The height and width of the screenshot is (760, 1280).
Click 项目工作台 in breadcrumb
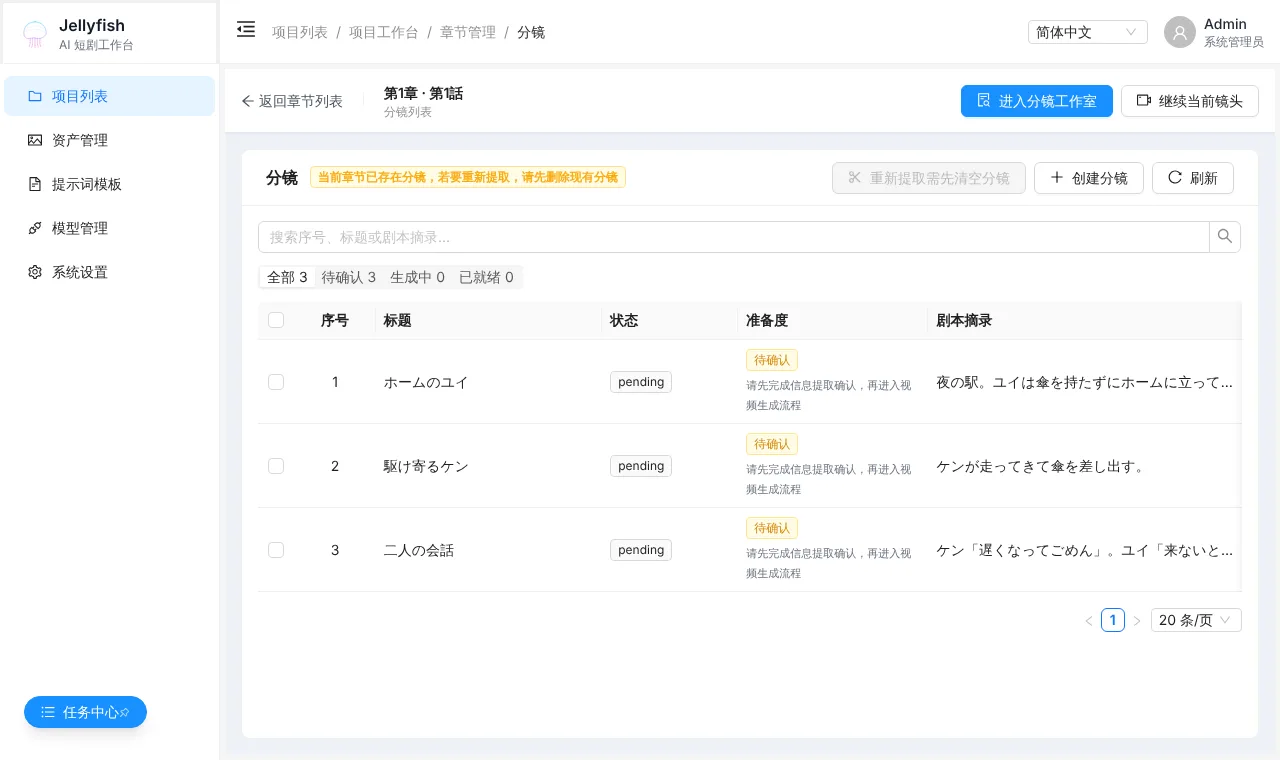pyautogui.click(x=384, y=32)
